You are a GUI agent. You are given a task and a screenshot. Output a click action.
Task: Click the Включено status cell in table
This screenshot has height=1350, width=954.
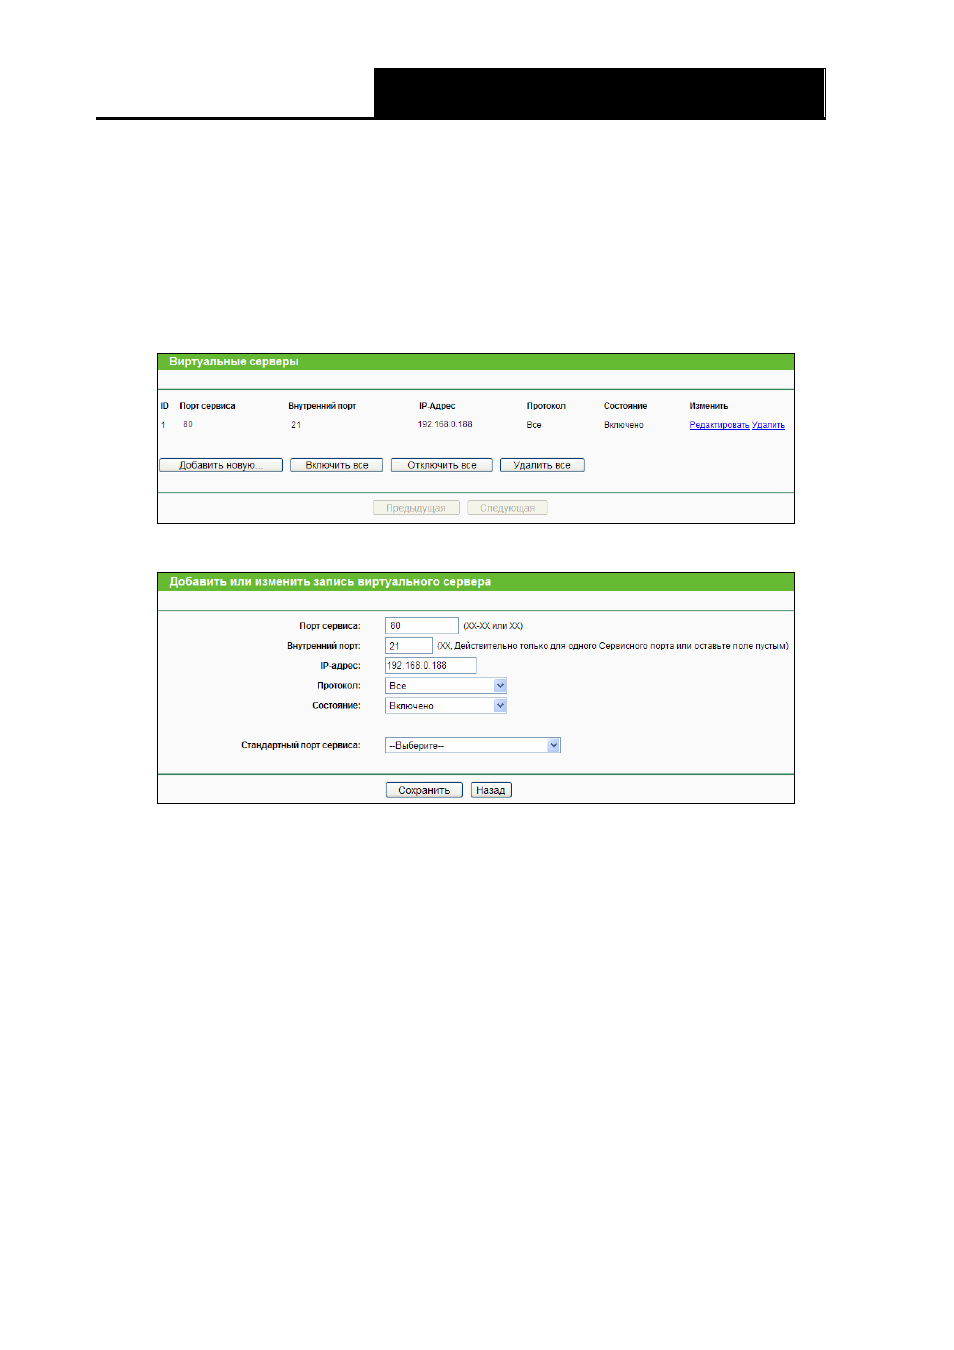click(624, 425)
